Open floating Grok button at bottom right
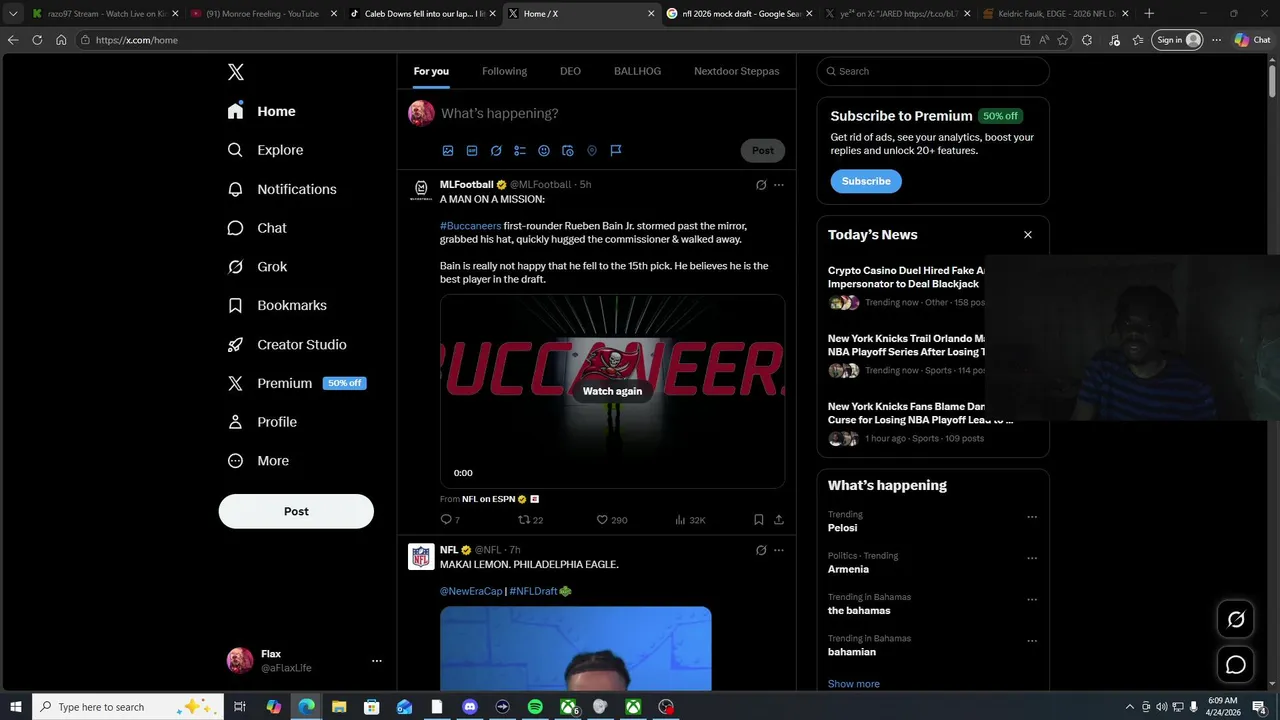This screenshot has height=720, width=1280. point(1236,620)
